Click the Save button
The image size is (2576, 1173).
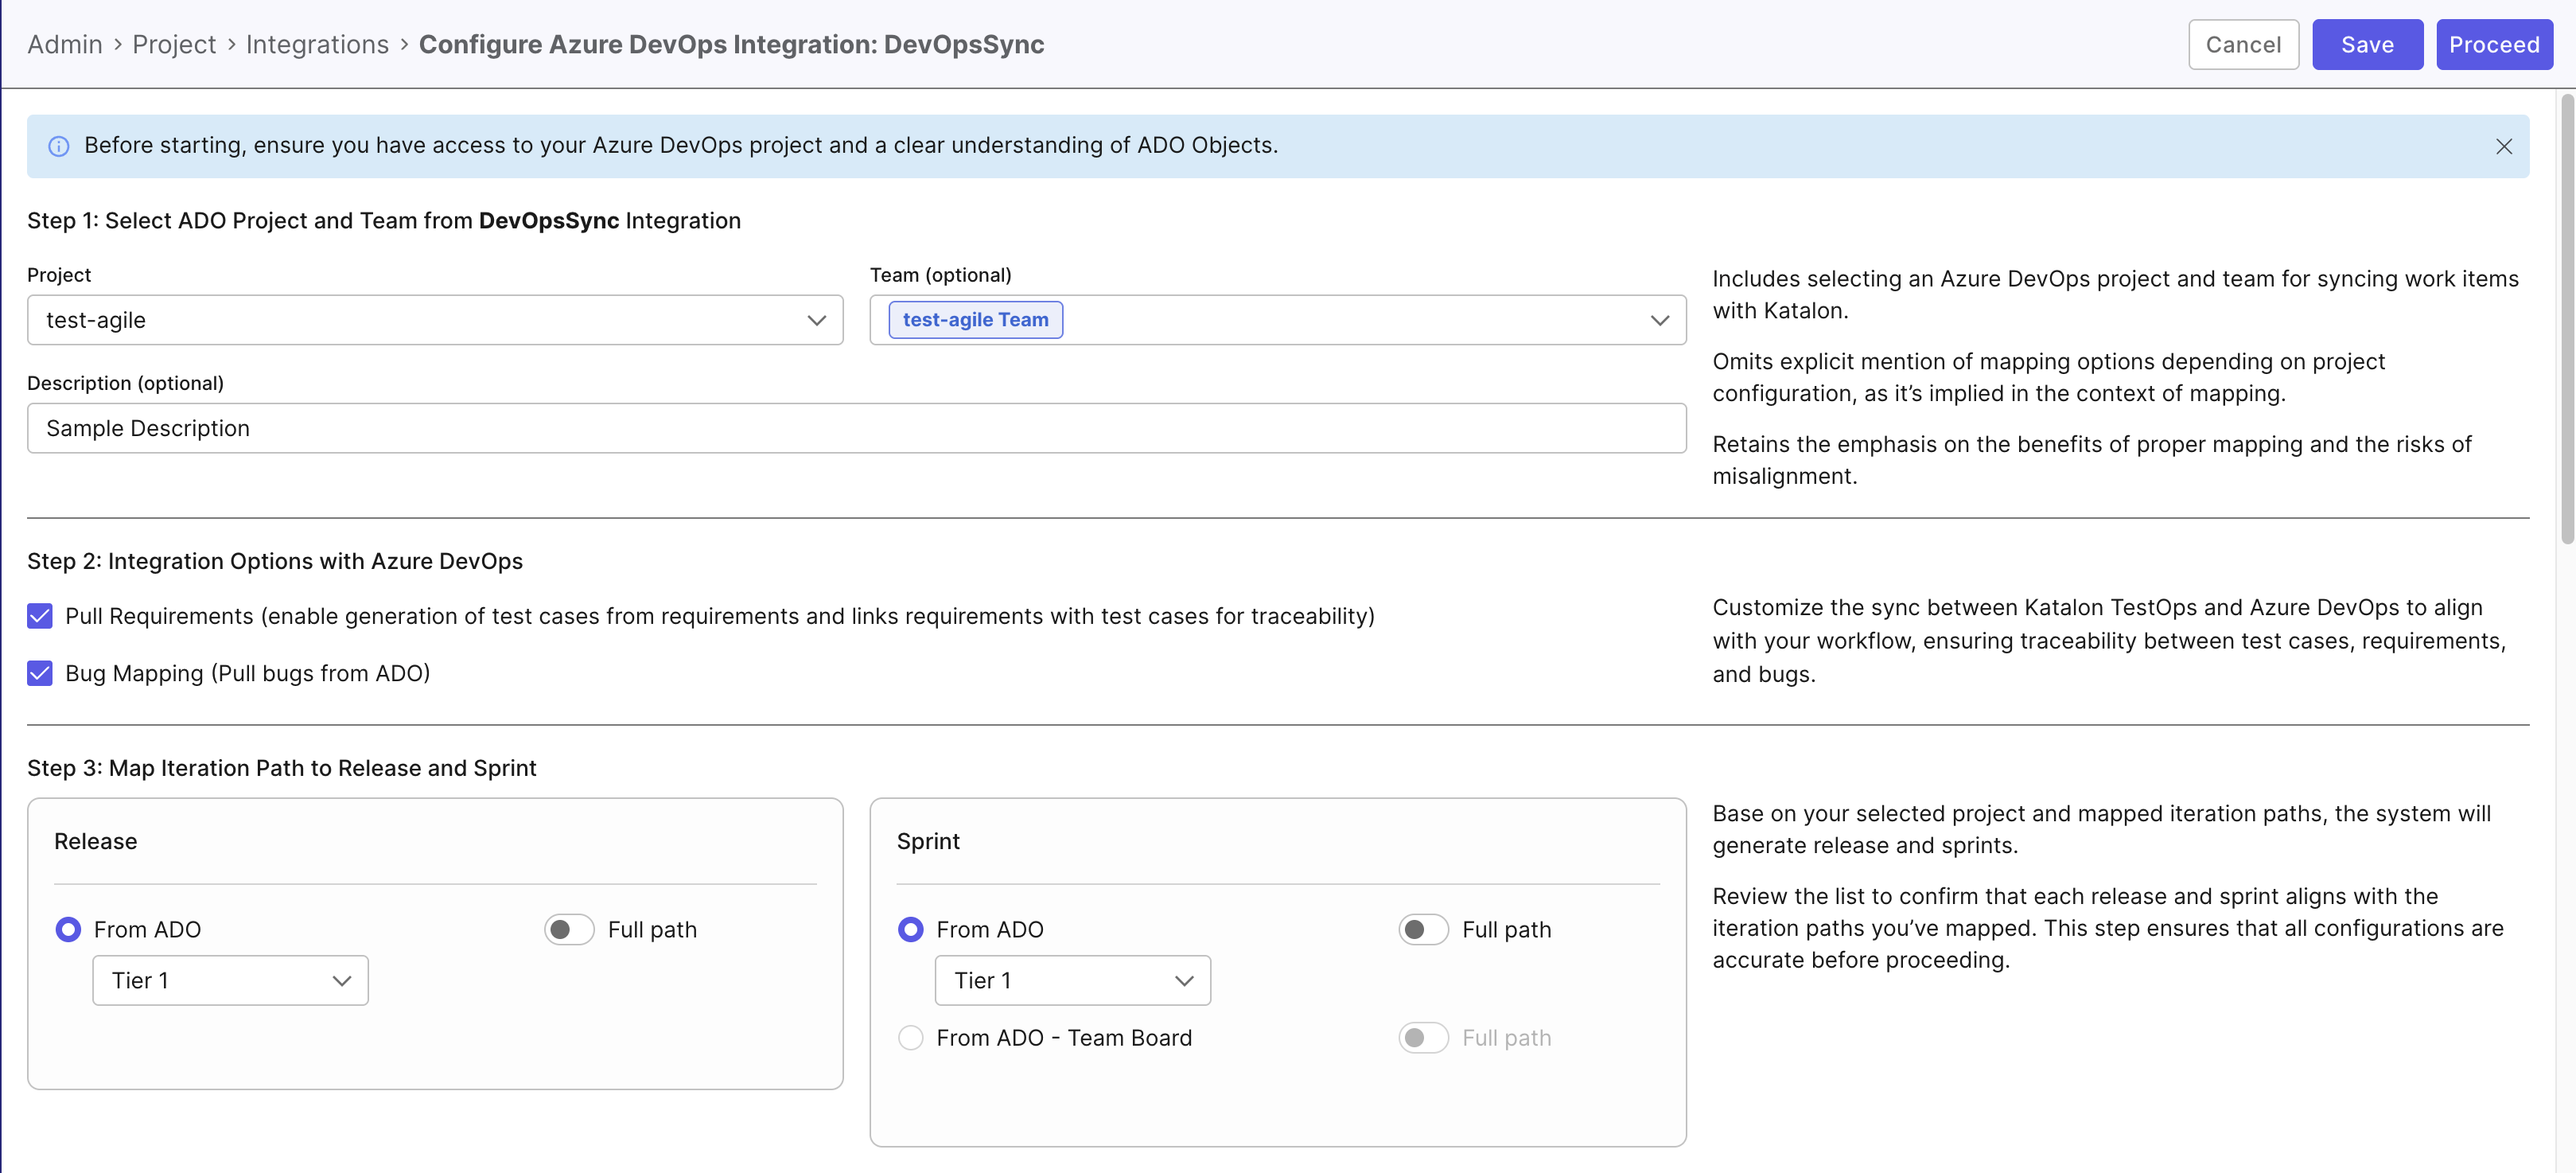(x=2367, y=44)
